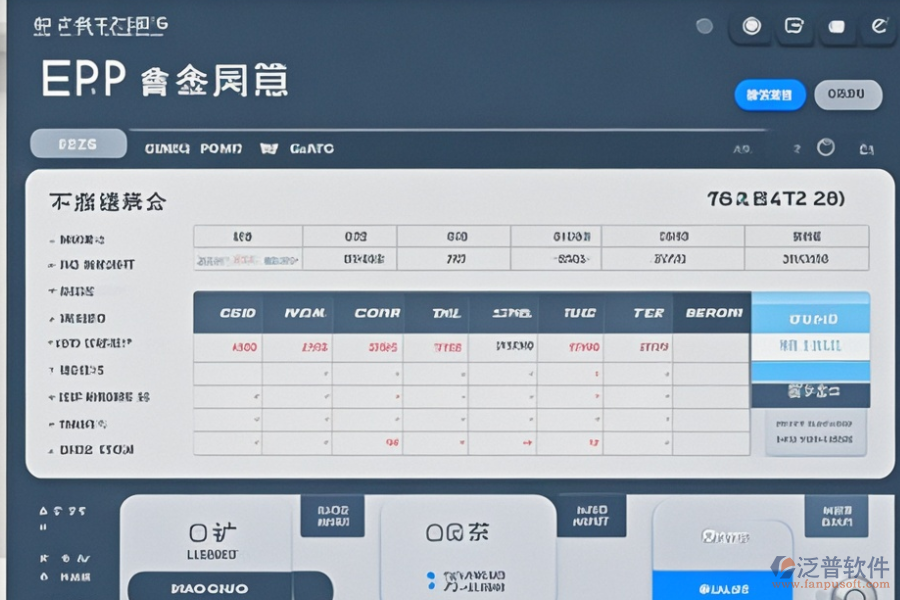Select the highlighted gray tab in the navigation row
Viewport: 900px width, 600px height.
point(78,144)
